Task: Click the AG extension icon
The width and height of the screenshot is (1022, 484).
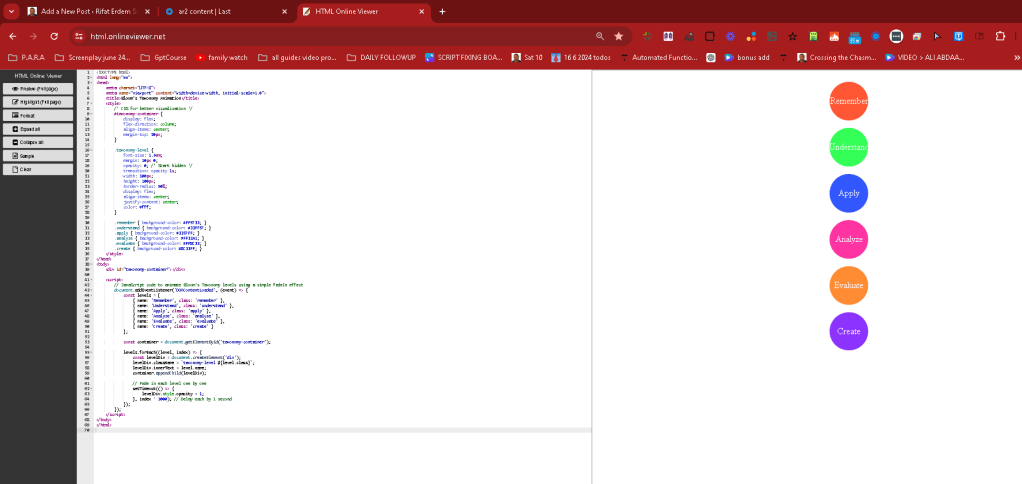Action: 689,36
